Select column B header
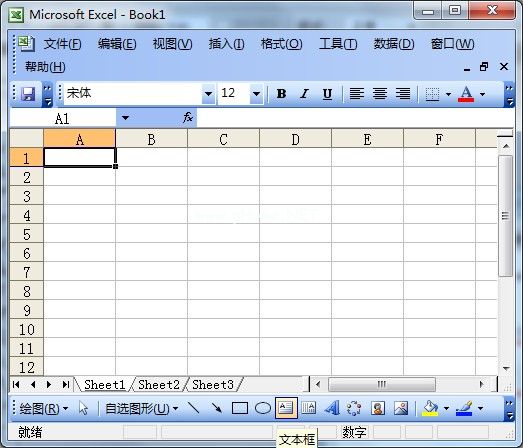This screenshot has width=523, height=448. click(151, 138)
